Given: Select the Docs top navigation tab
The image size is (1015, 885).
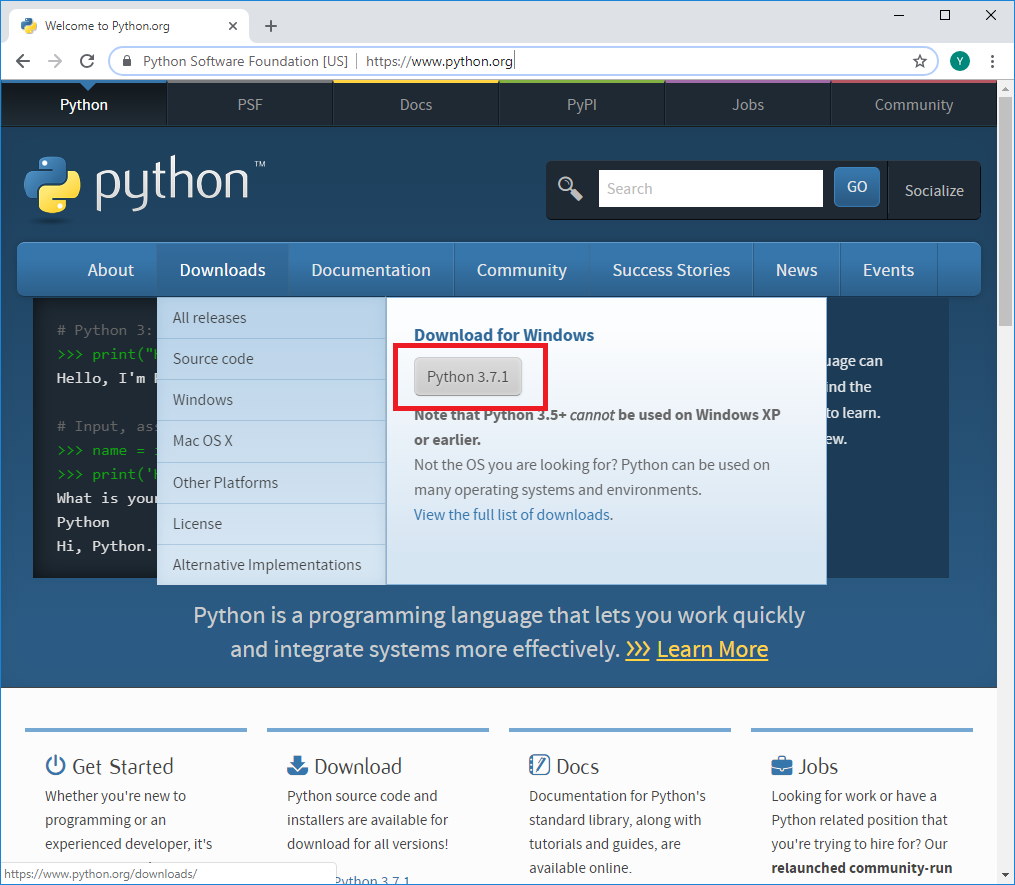Looking at the screenshot, I should [416, 105].
